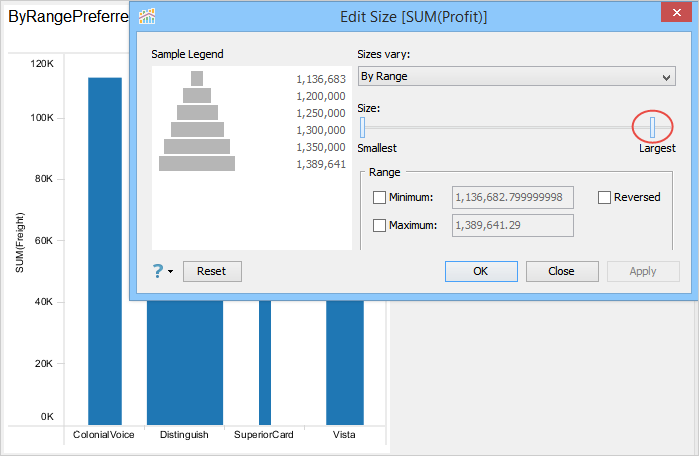Screen dimensions: 699x456
Task: Toggle the Reversed checkbox
Action: [604, 197]
